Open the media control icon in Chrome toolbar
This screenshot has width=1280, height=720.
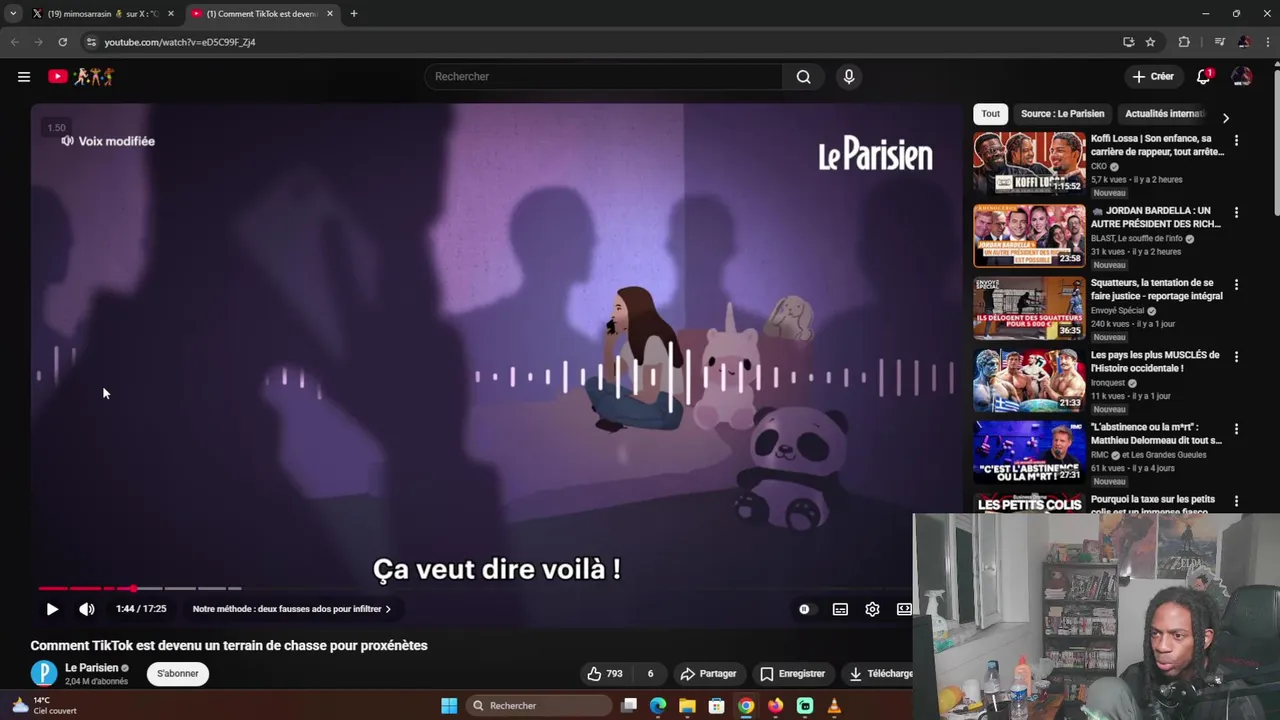tap(1219, 42)
